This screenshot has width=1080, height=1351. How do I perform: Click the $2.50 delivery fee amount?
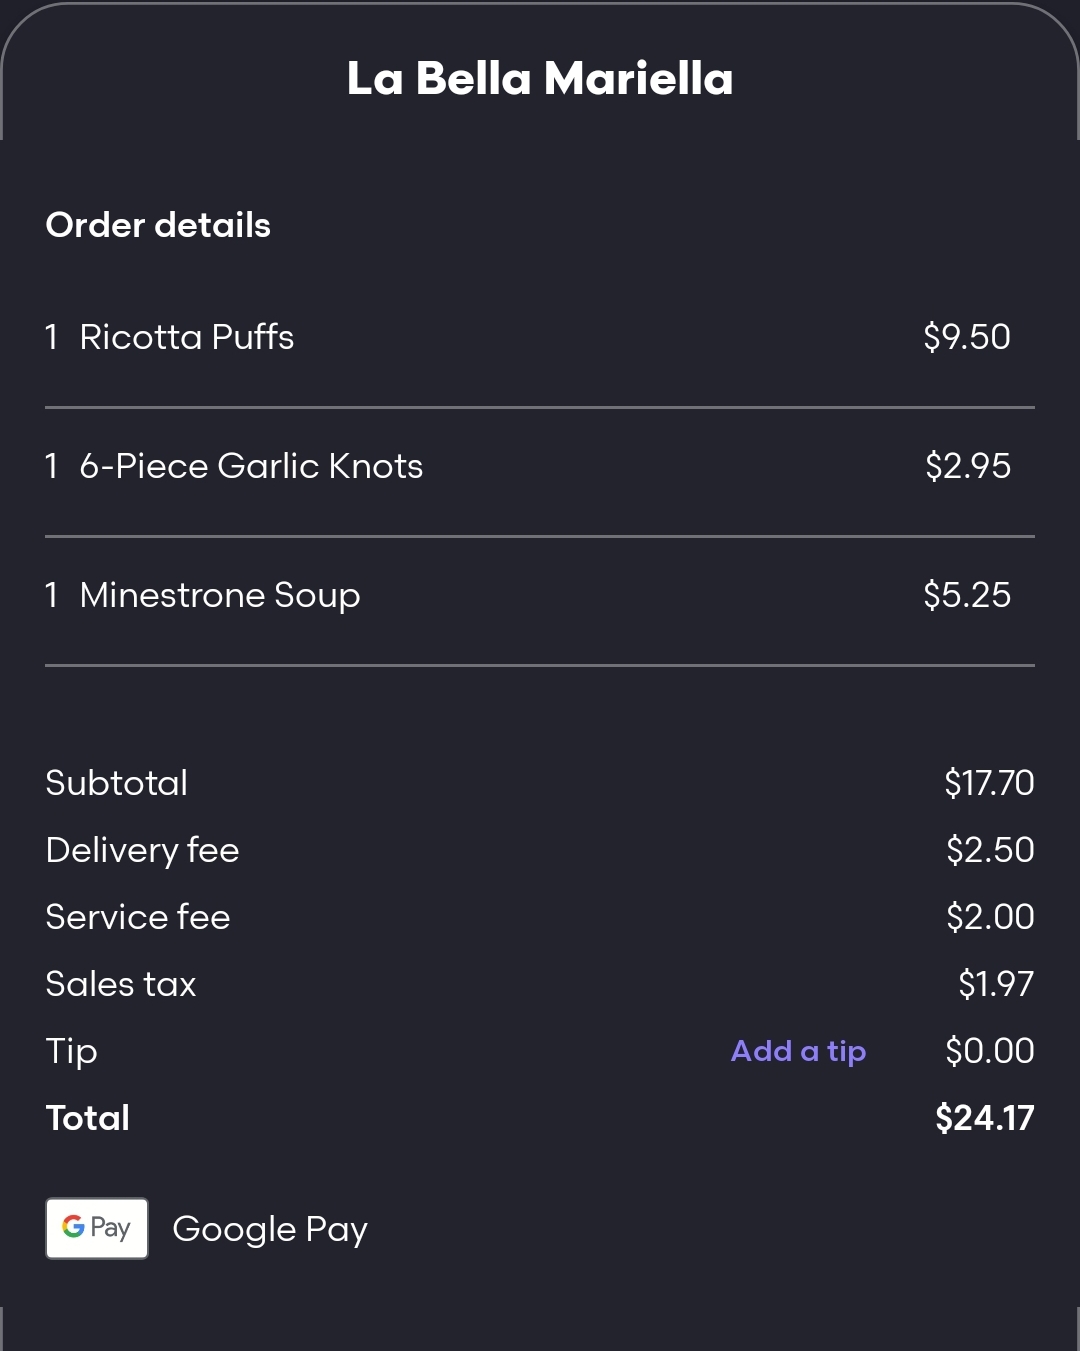point(989,850)
